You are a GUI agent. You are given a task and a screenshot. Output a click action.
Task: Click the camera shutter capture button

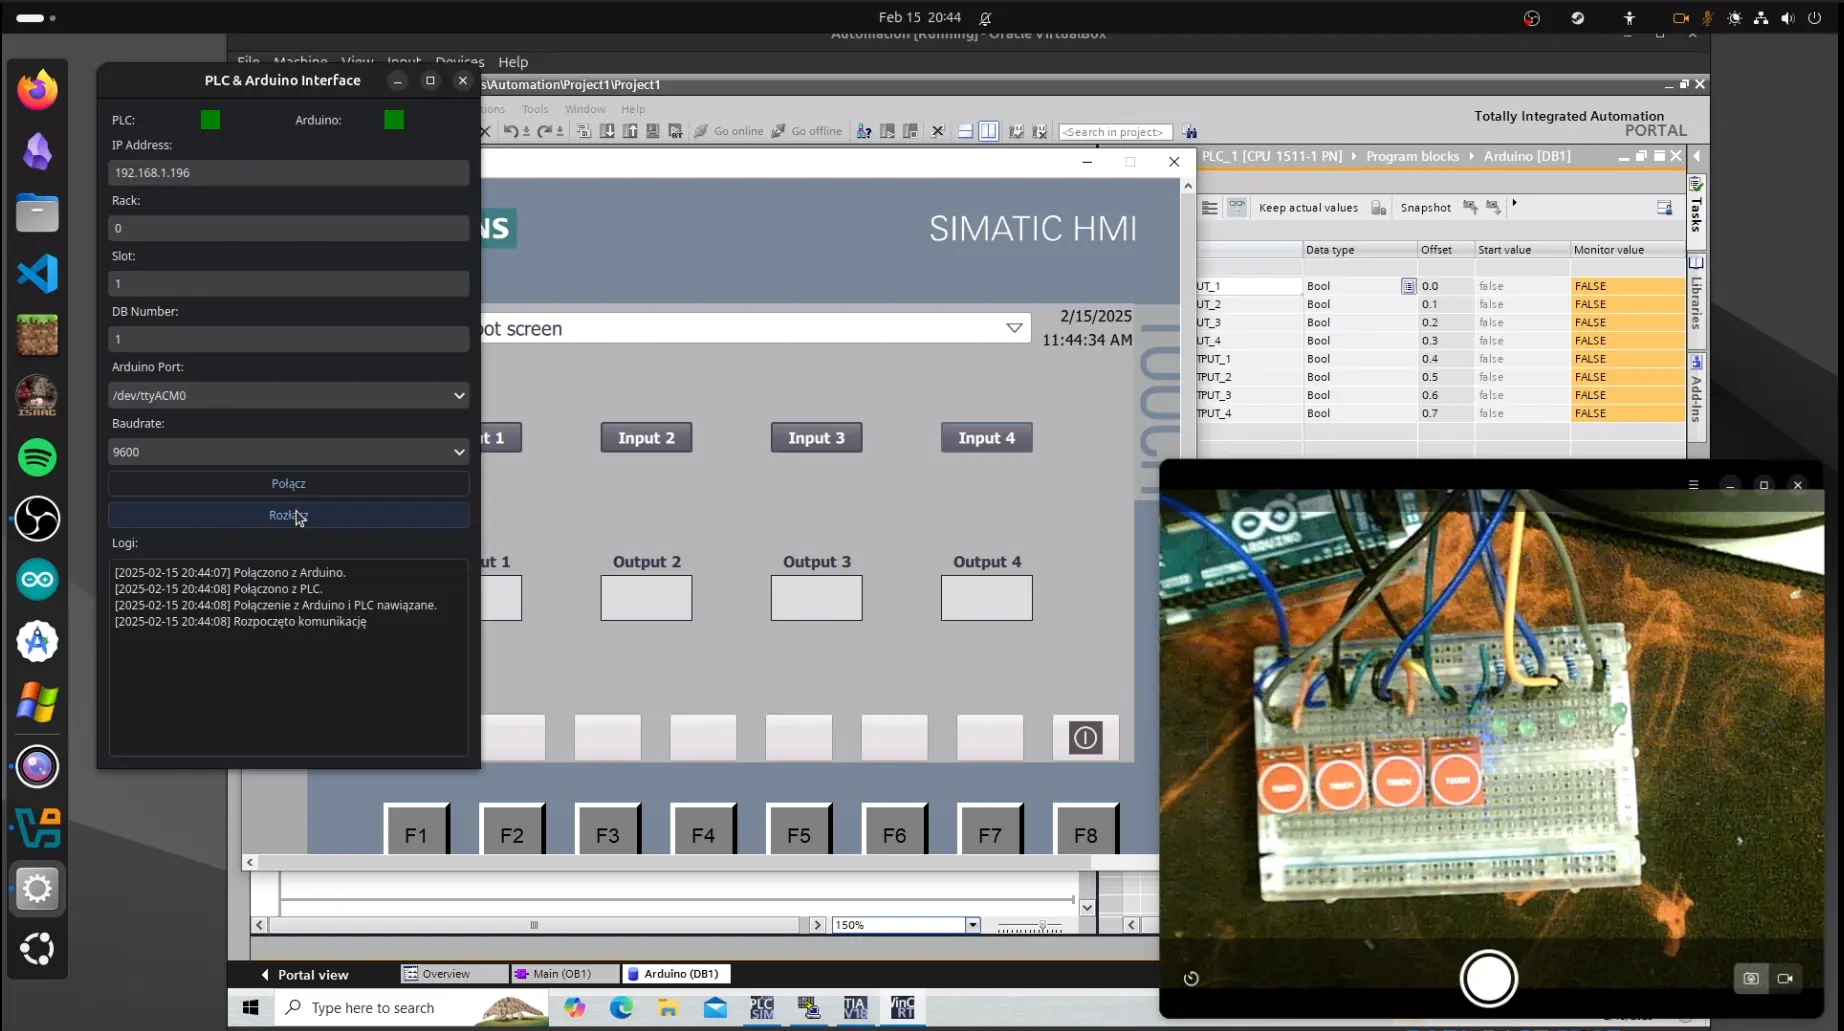1488,978
